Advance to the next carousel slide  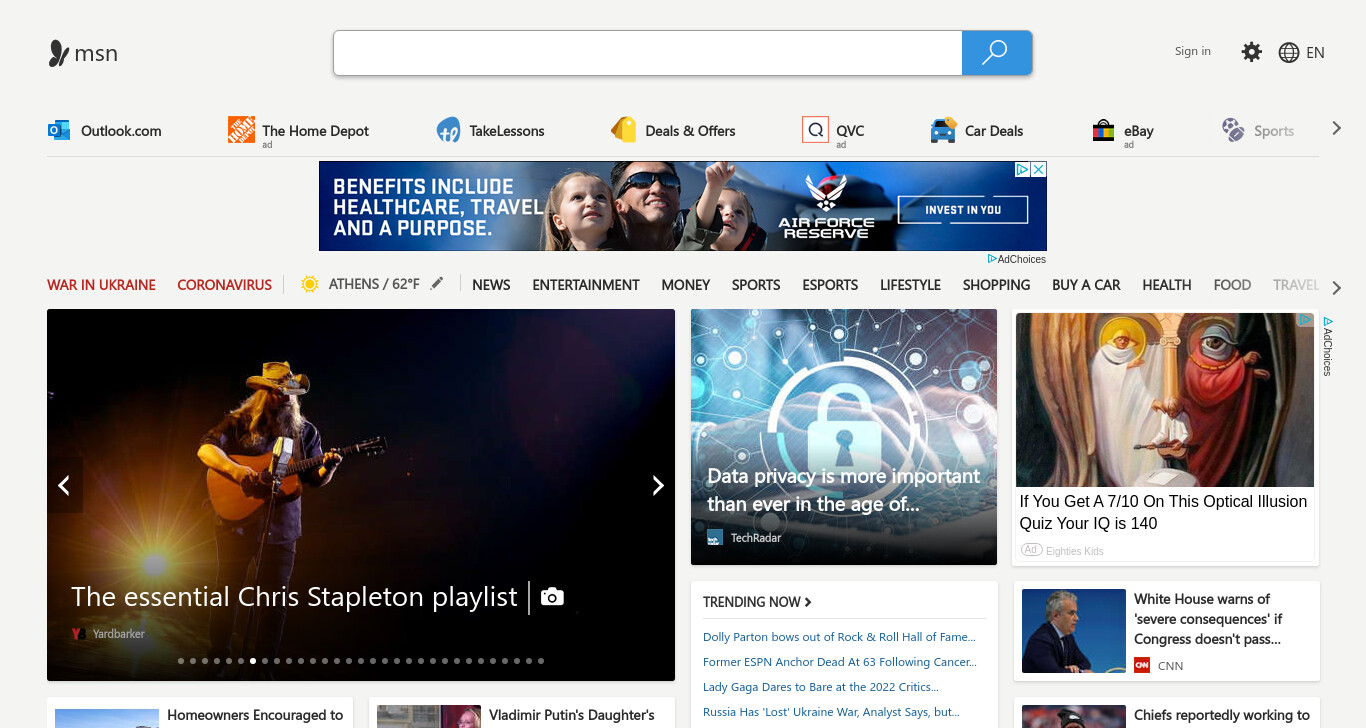[657, 485]
